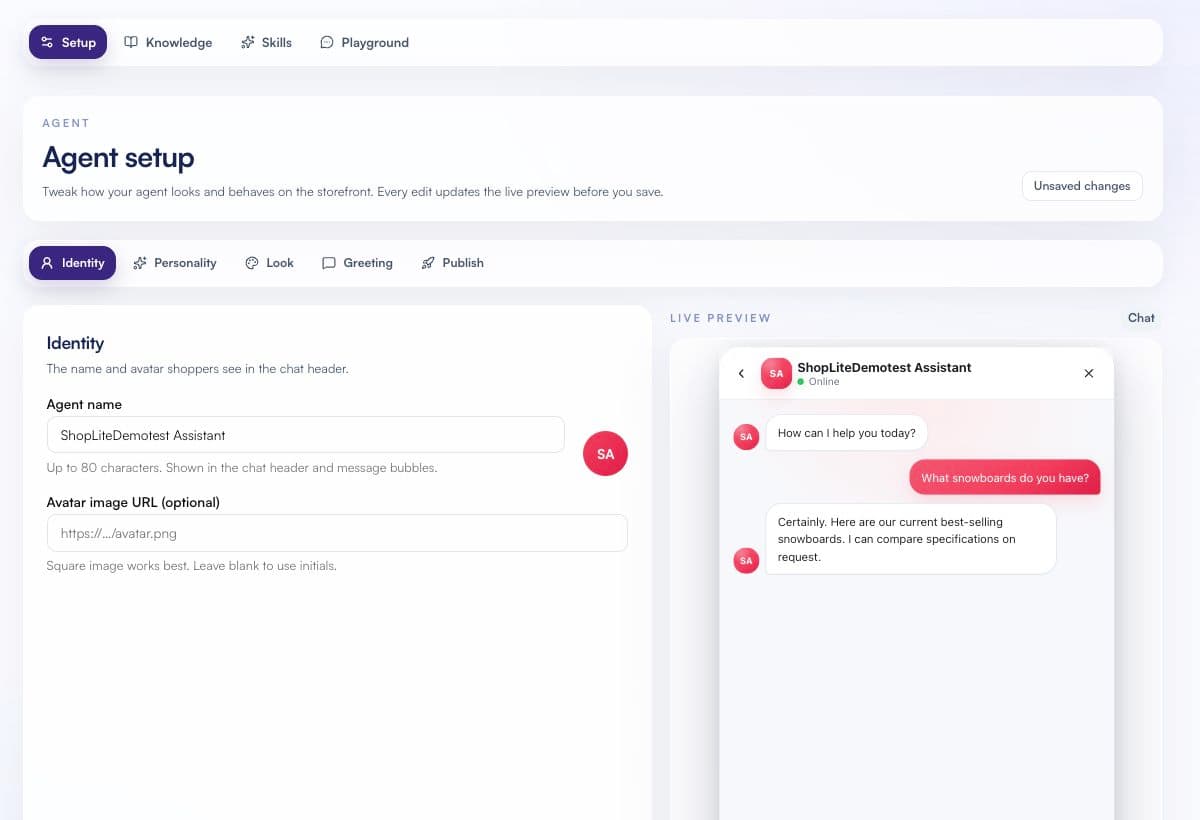Go to the Playground tab

click(364, 43)
